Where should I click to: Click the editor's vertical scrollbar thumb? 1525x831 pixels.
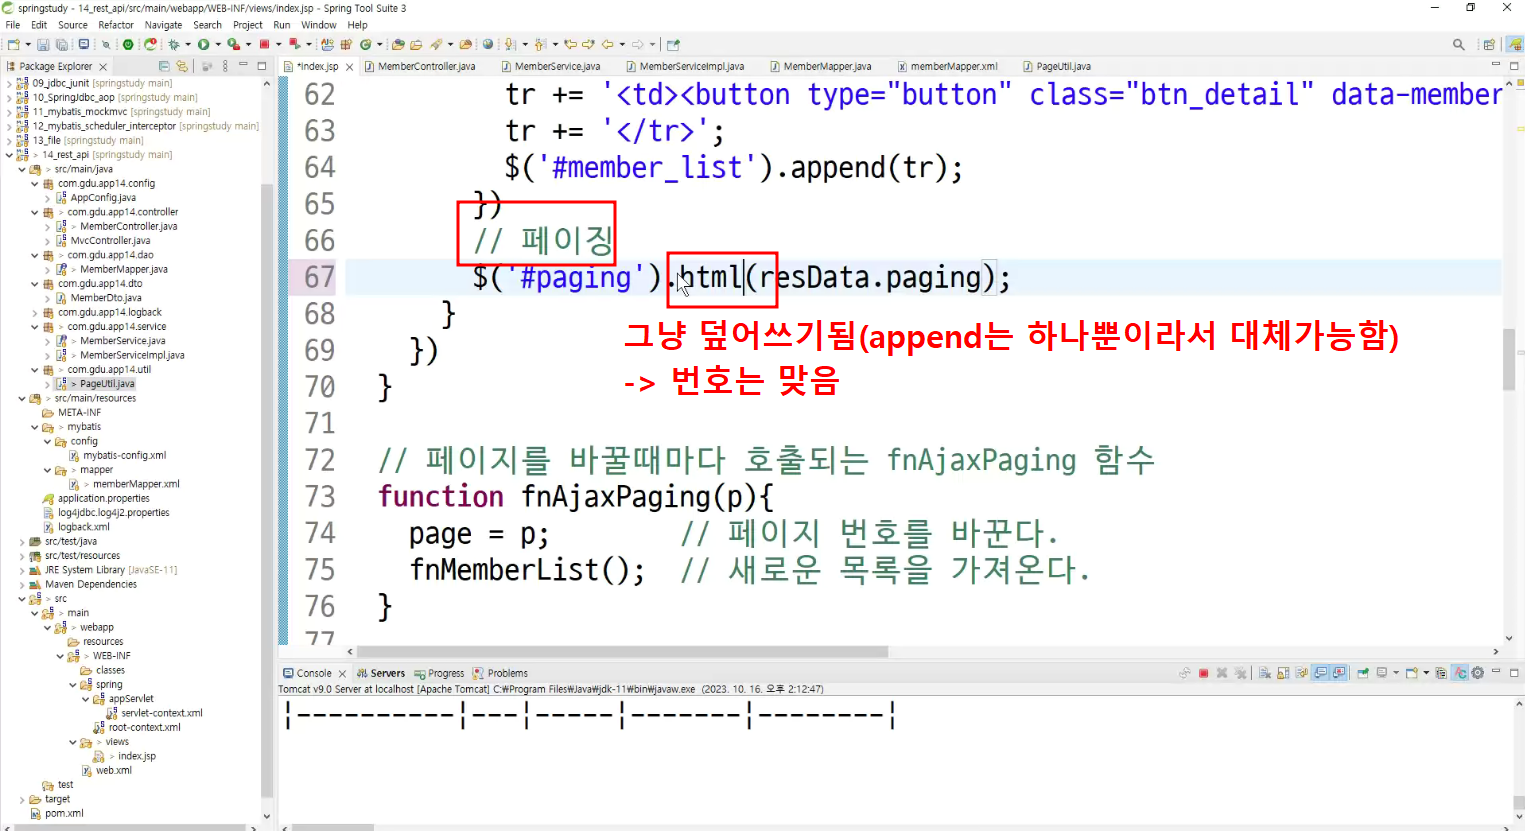point(1509,358)
